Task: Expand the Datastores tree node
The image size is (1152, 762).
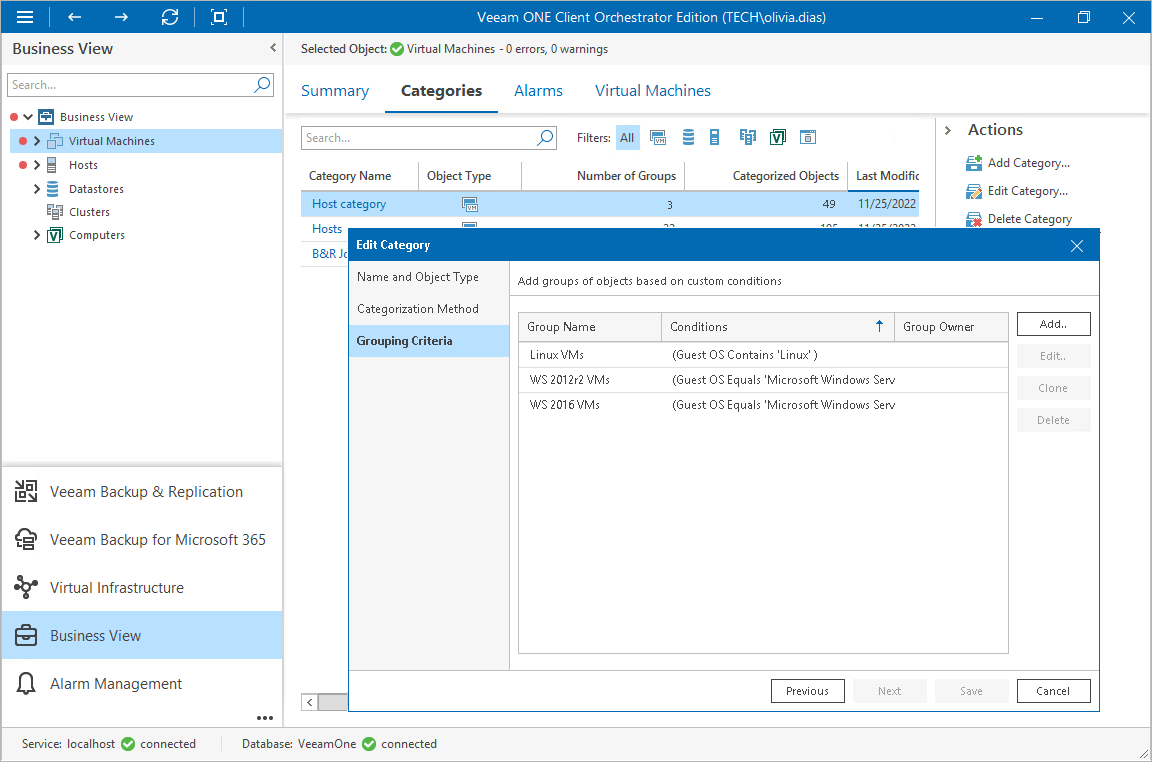Action: click(37, 189)
